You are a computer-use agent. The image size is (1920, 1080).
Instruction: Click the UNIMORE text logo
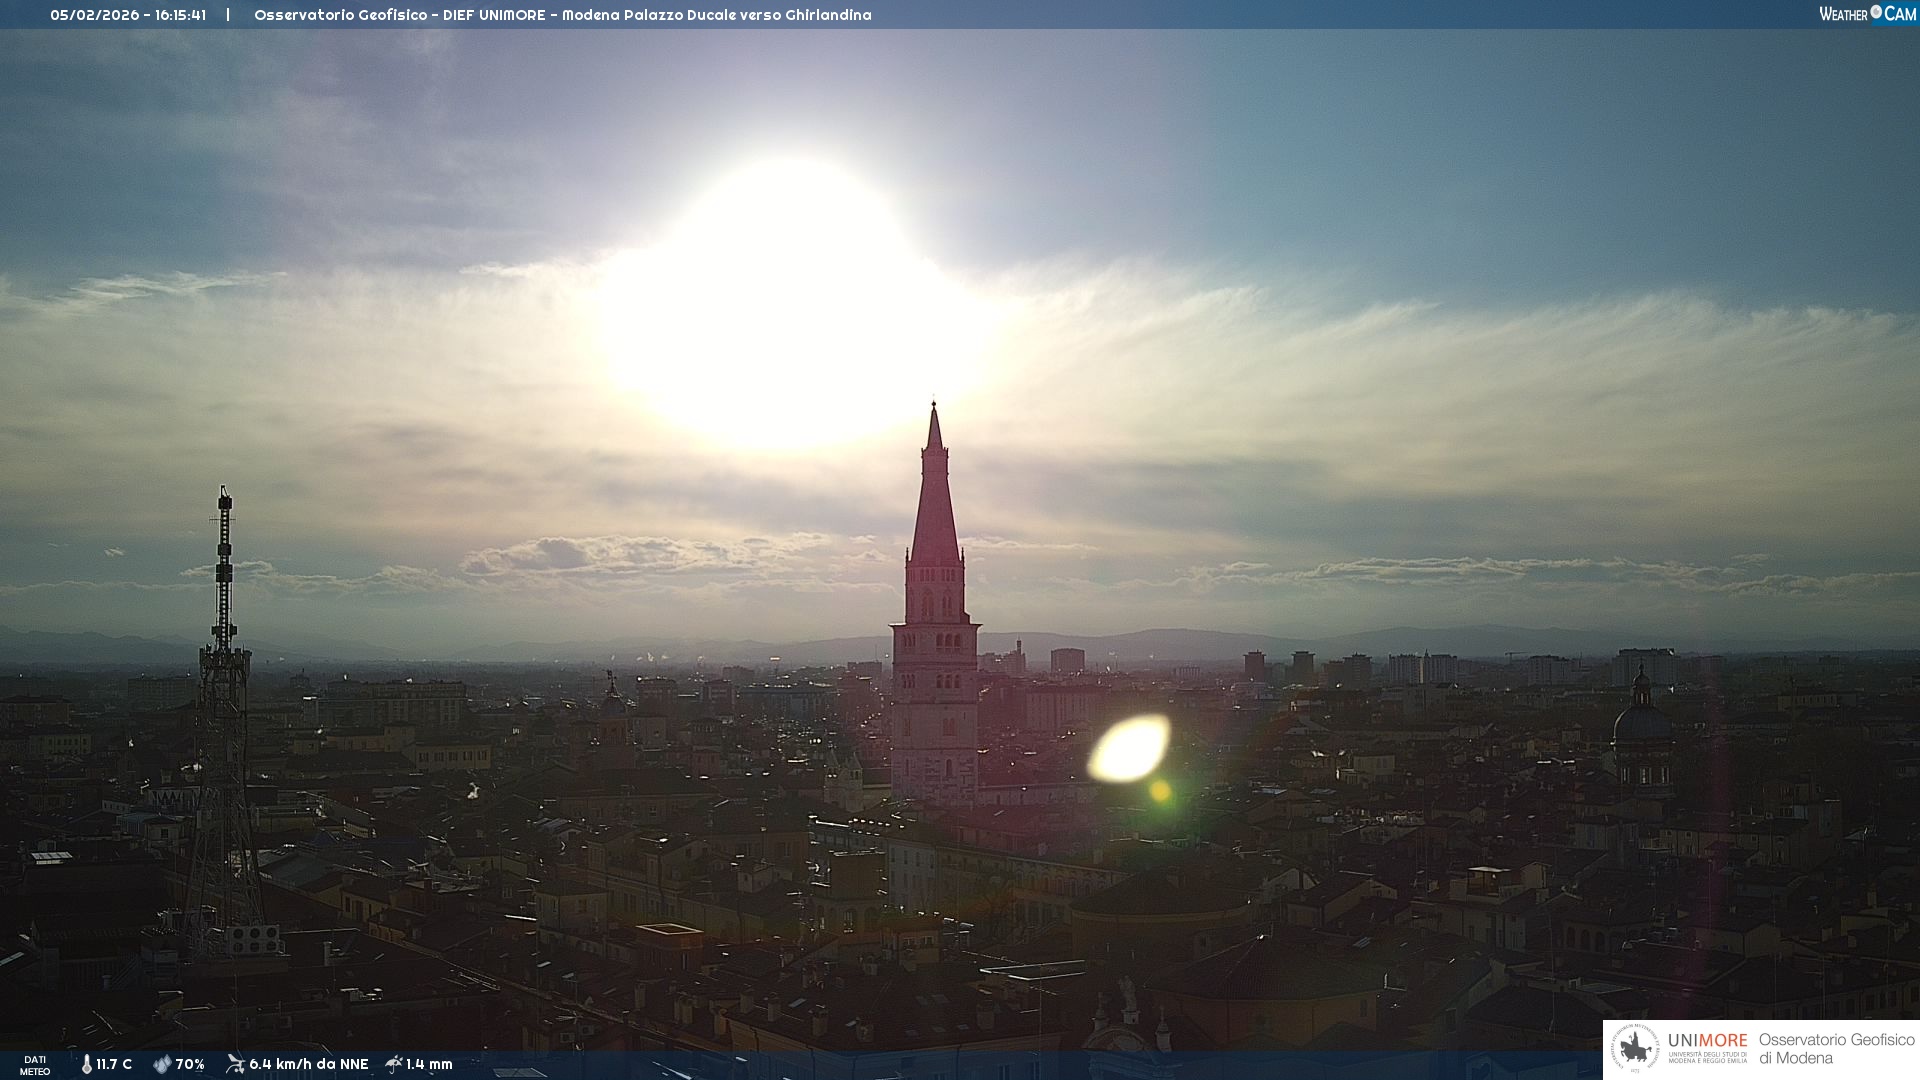1707,1040
